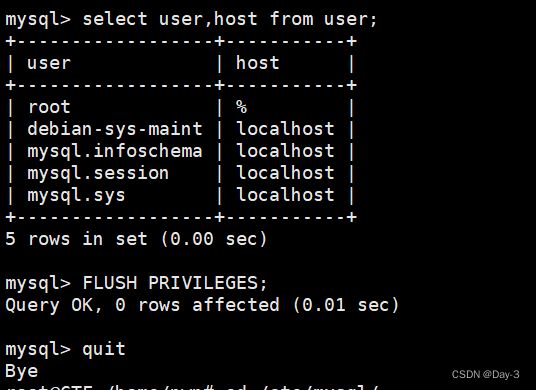The image size is (536, 390).
Task: Select the 'root' user entry
Action: [x=49, y=107]
